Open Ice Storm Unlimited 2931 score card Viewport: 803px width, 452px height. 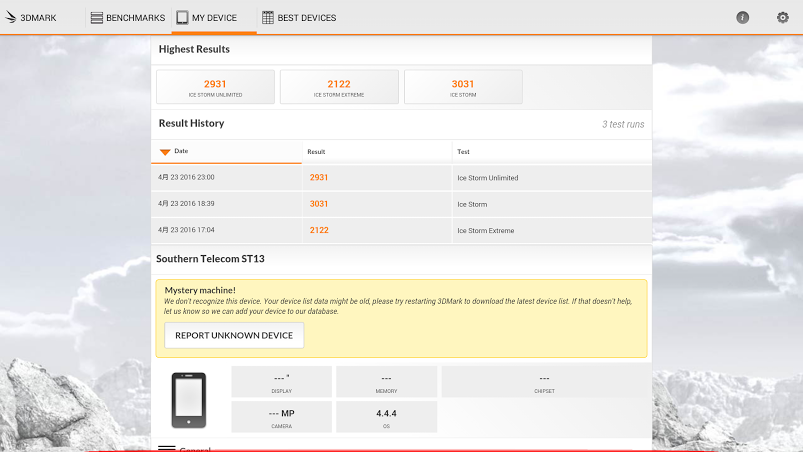click(x=215, y=87)
